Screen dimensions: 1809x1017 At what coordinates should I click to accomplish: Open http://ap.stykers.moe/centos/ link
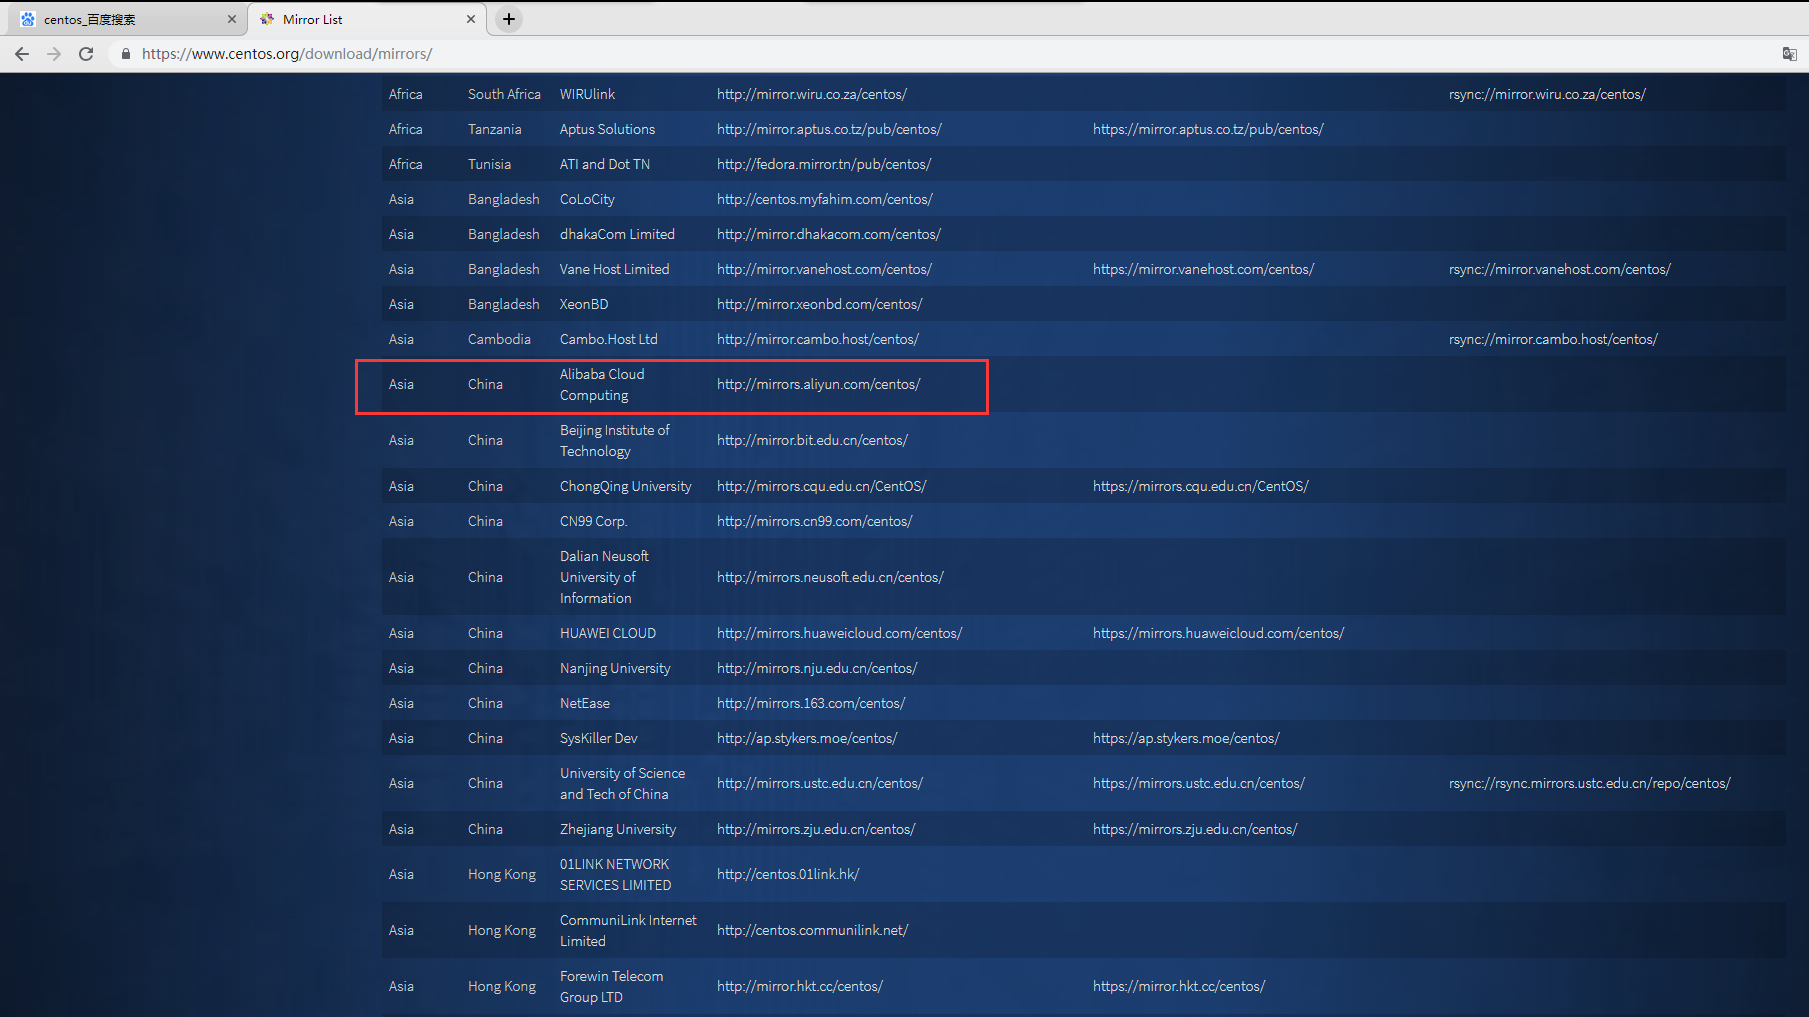click(x=807, y=738)
